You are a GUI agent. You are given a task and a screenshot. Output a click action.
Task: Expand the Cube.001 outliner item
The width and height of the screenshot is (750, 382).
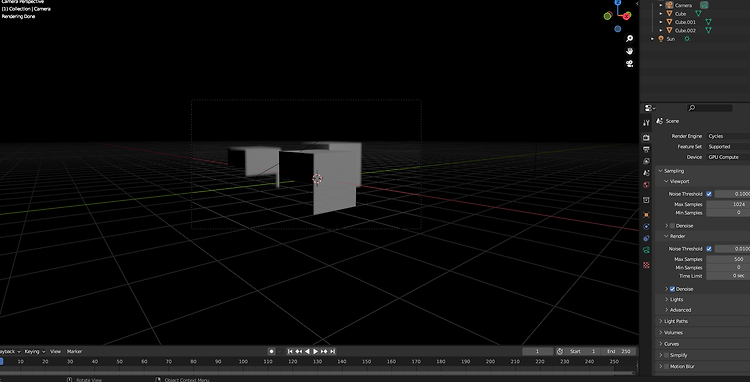point(661,22)
